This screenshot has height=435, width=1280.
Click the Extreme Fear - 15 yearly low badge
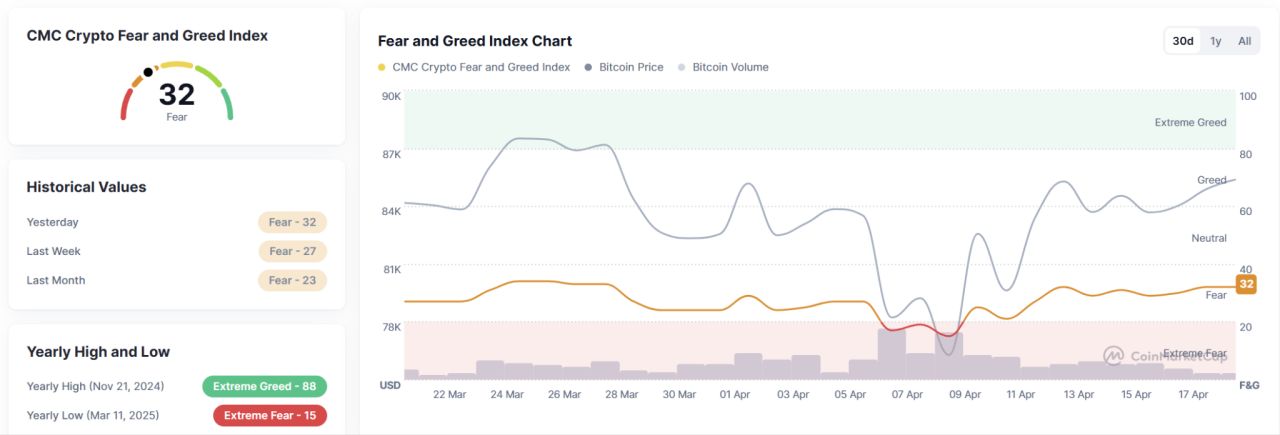tap(270, 415)
